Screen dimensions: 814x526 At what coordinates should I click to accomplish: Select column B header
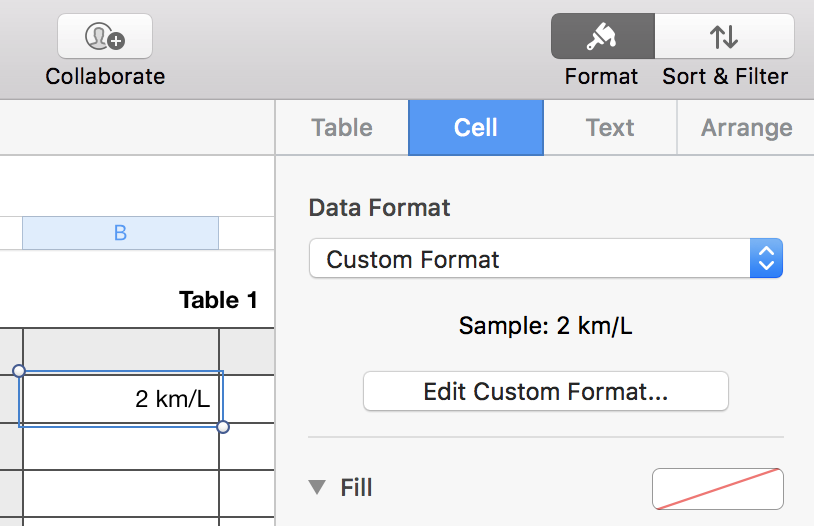coord(120,233)
